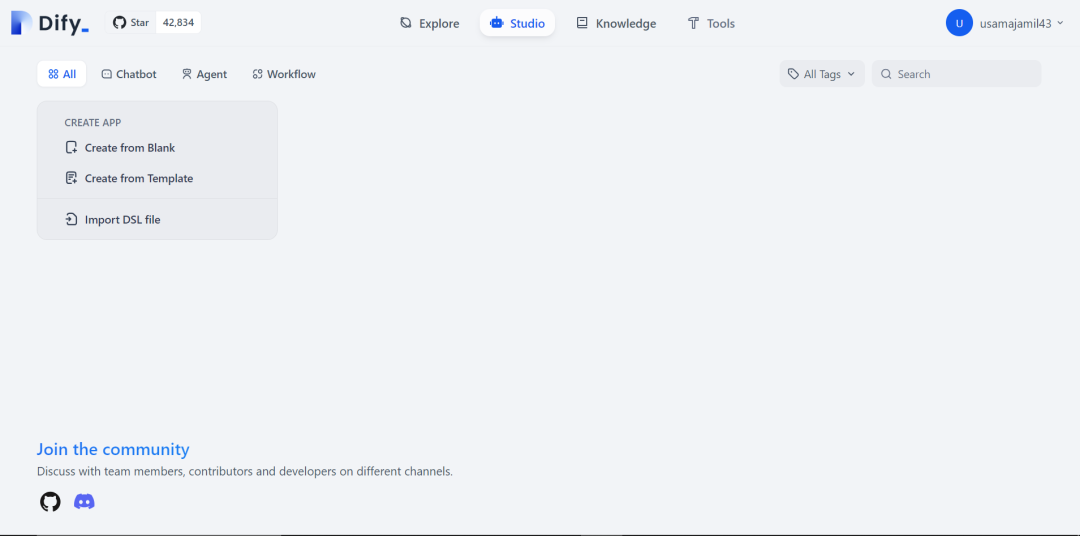Choose Create from Template

pos(138,179)
